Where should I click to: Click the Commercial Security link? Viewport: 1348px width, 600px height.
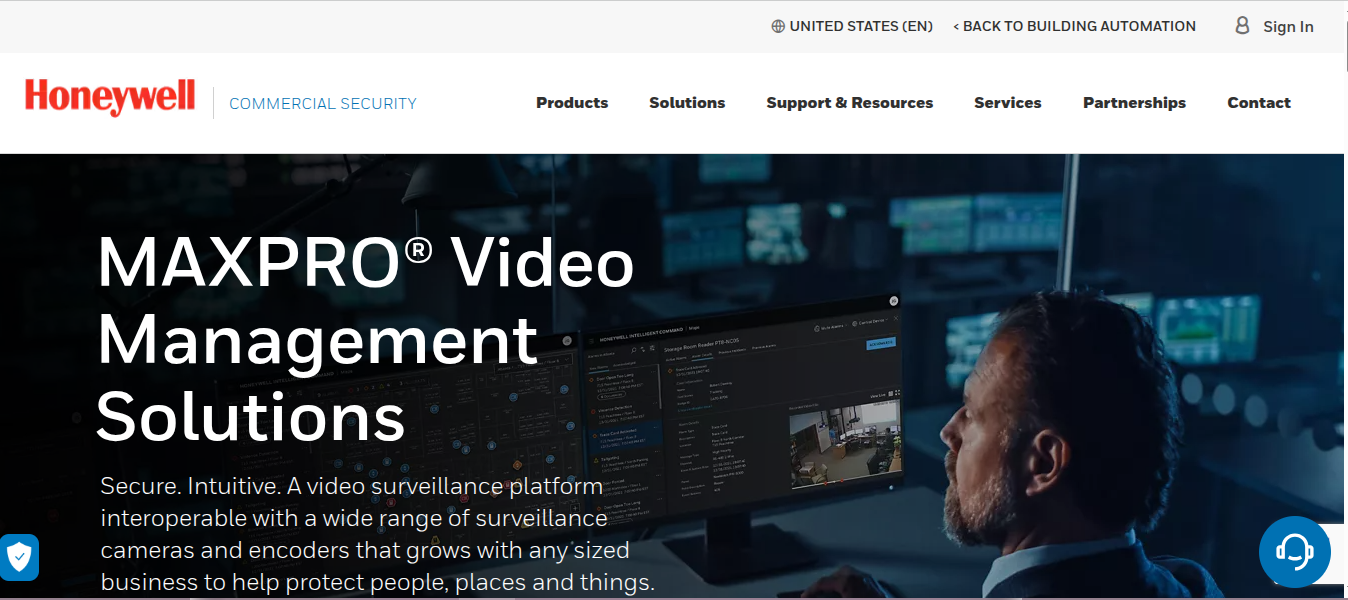click(323, 103)
